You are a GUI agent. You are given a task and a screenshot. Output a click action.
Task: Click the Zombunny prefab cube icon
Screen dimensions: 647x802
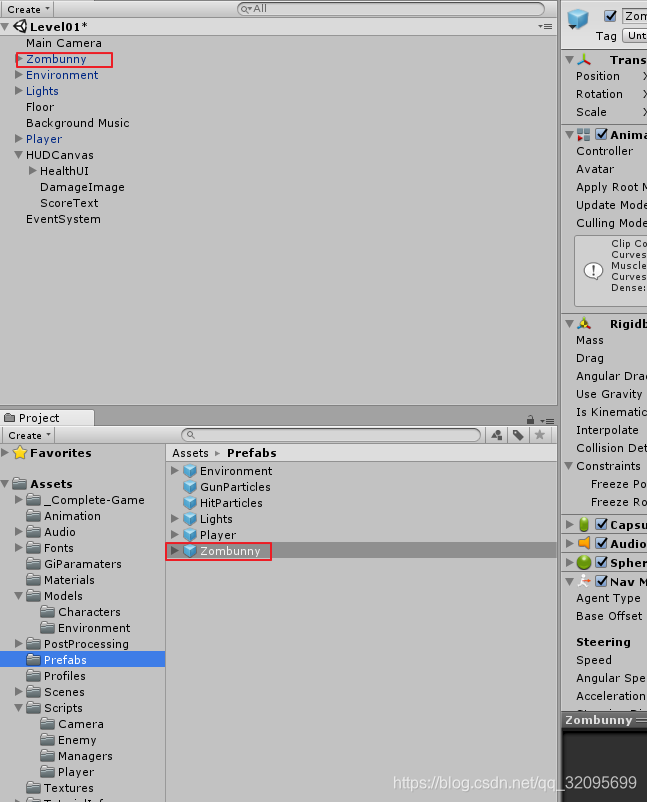point(190,551)
